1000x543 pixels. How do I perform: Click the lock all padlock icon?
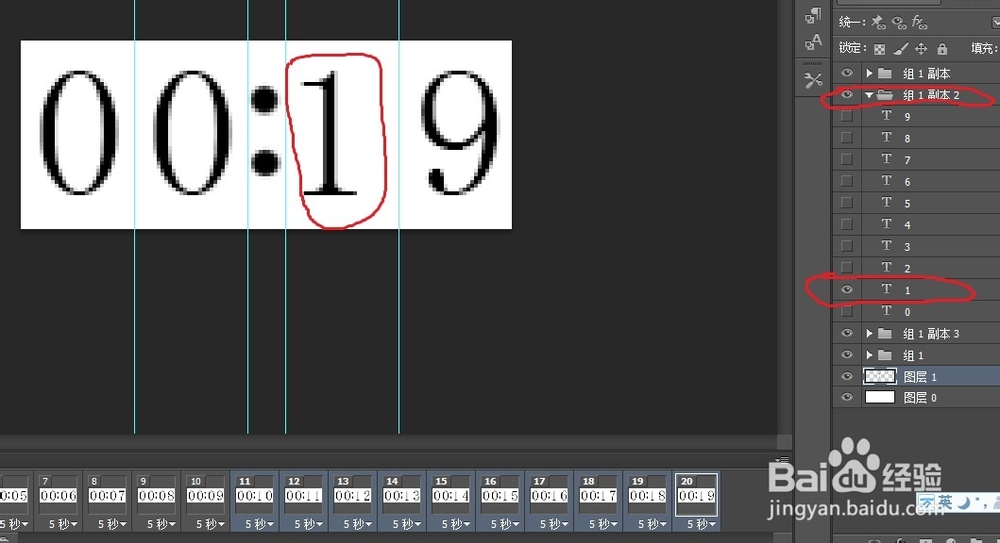(x=942, y=48)
